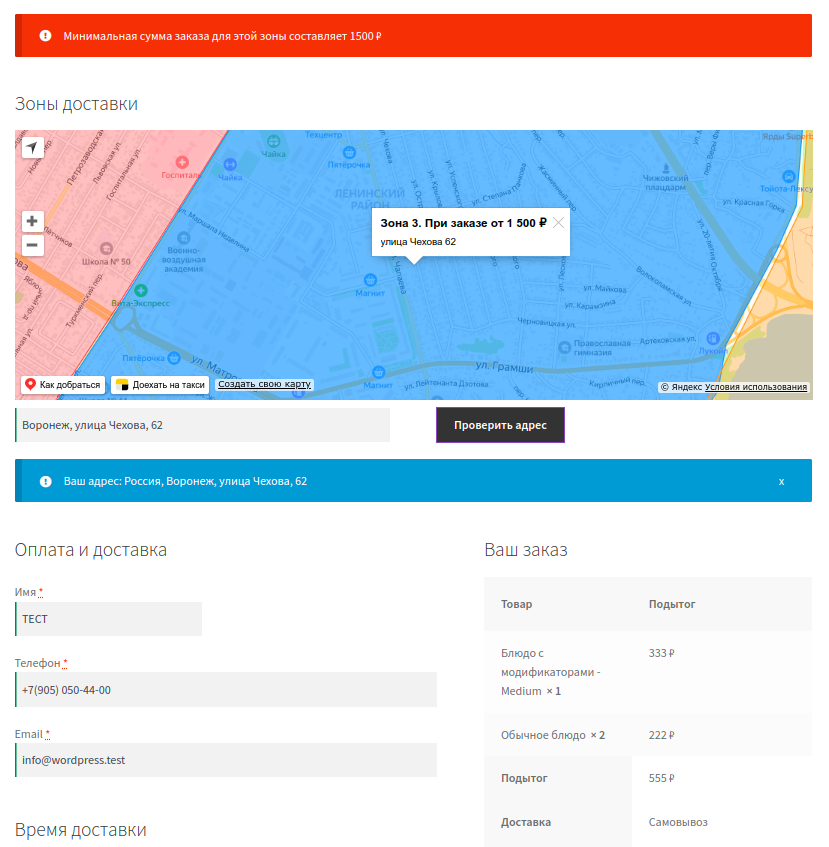Image resolution: width=829 pixels, height=847 pixels.
Task: Dismiss the Ваш адрес notice with x
Action: pyautogui.click(x=781, y=481)
